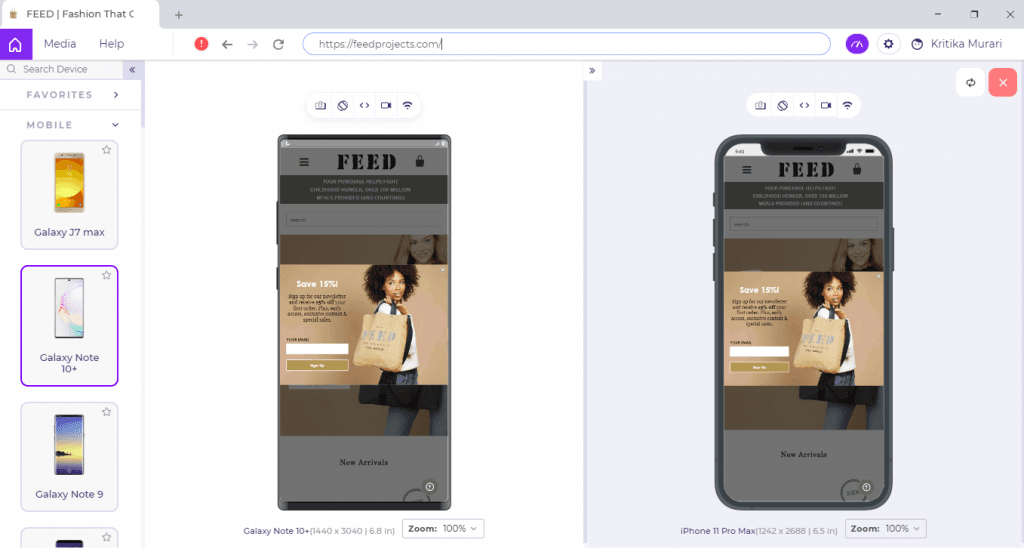
Task: Select the Galaxy J7 max device
Action: (69, 195)
